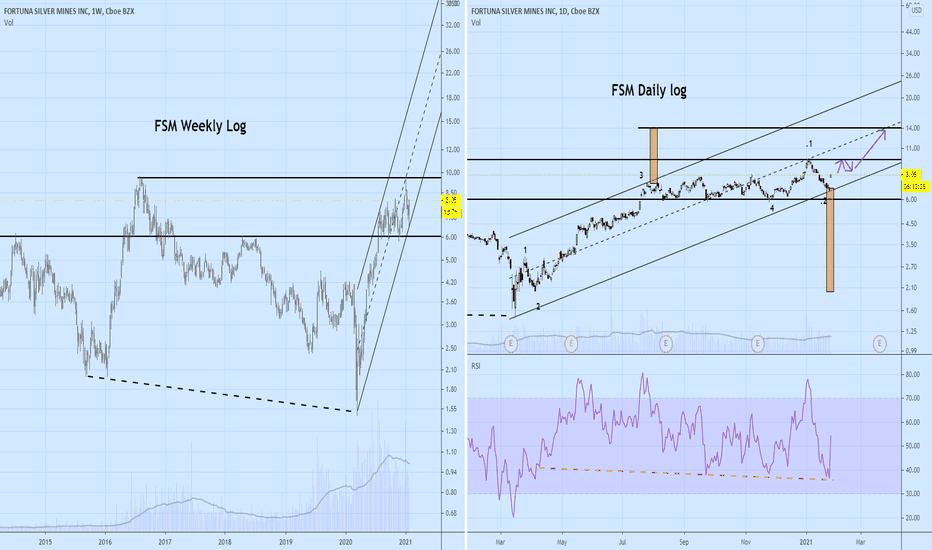Click the 2020 label on weekly time axis
Viewport: 932px width, 550px height.
pyautogui.click(x=345, y=542)
